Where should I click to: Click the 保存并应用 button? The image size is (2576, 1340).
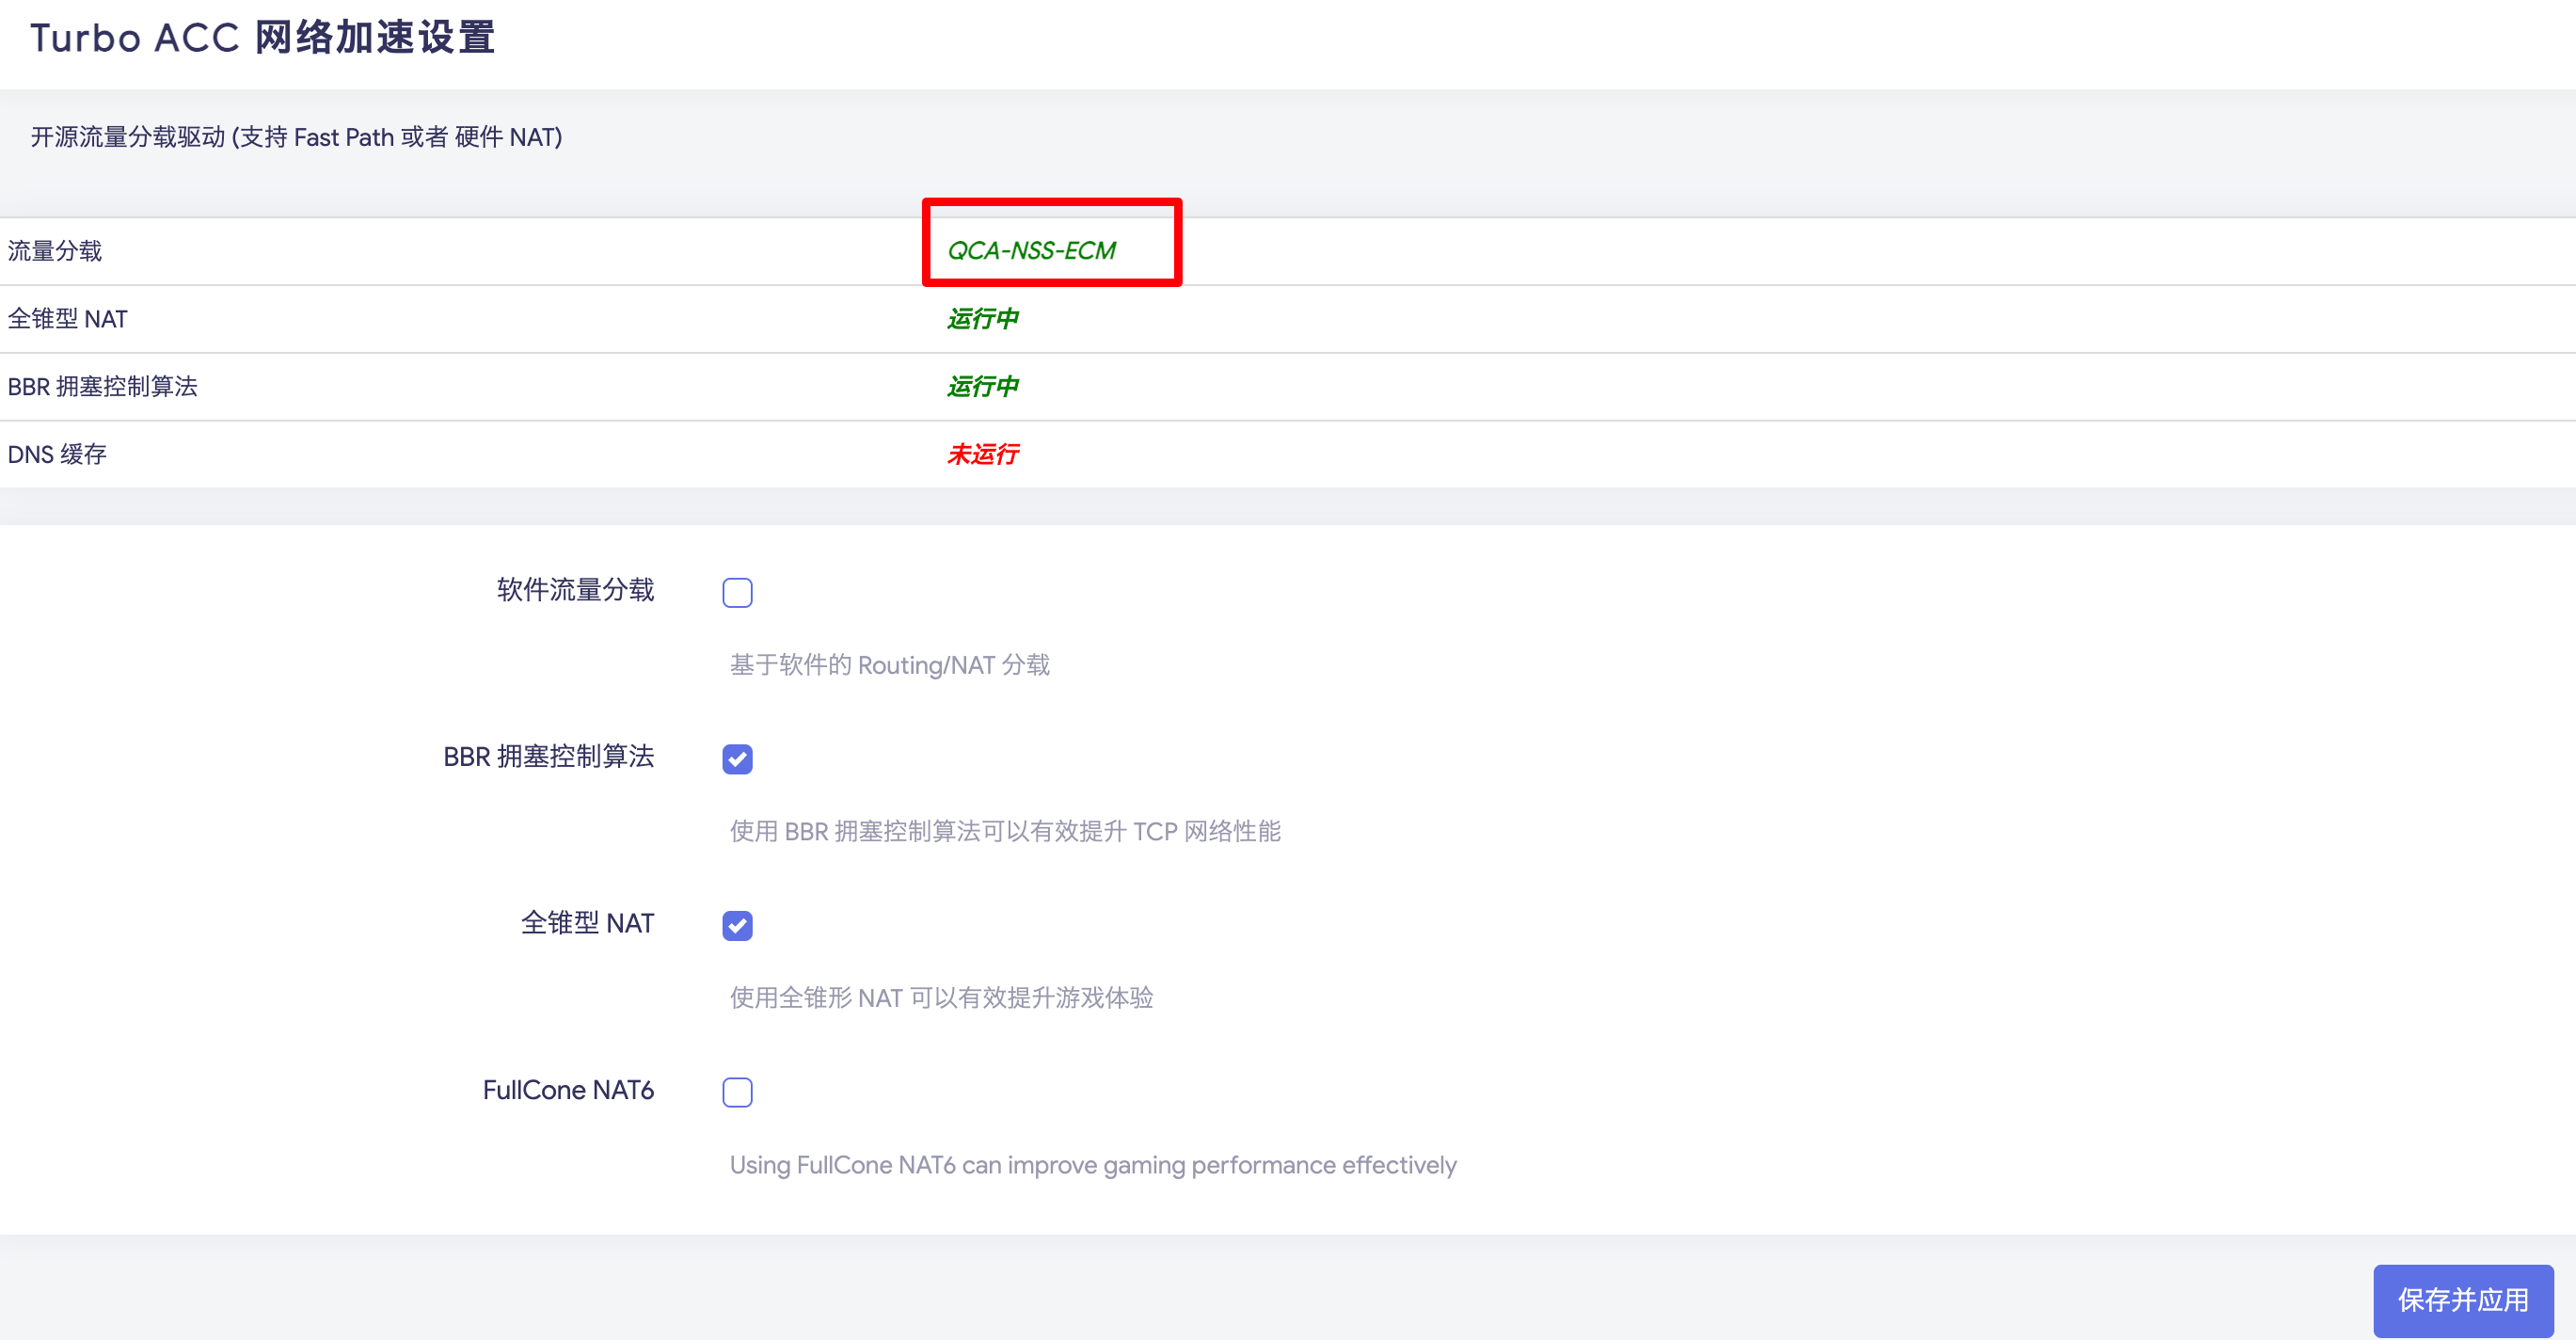(x=2462, y=1300)
